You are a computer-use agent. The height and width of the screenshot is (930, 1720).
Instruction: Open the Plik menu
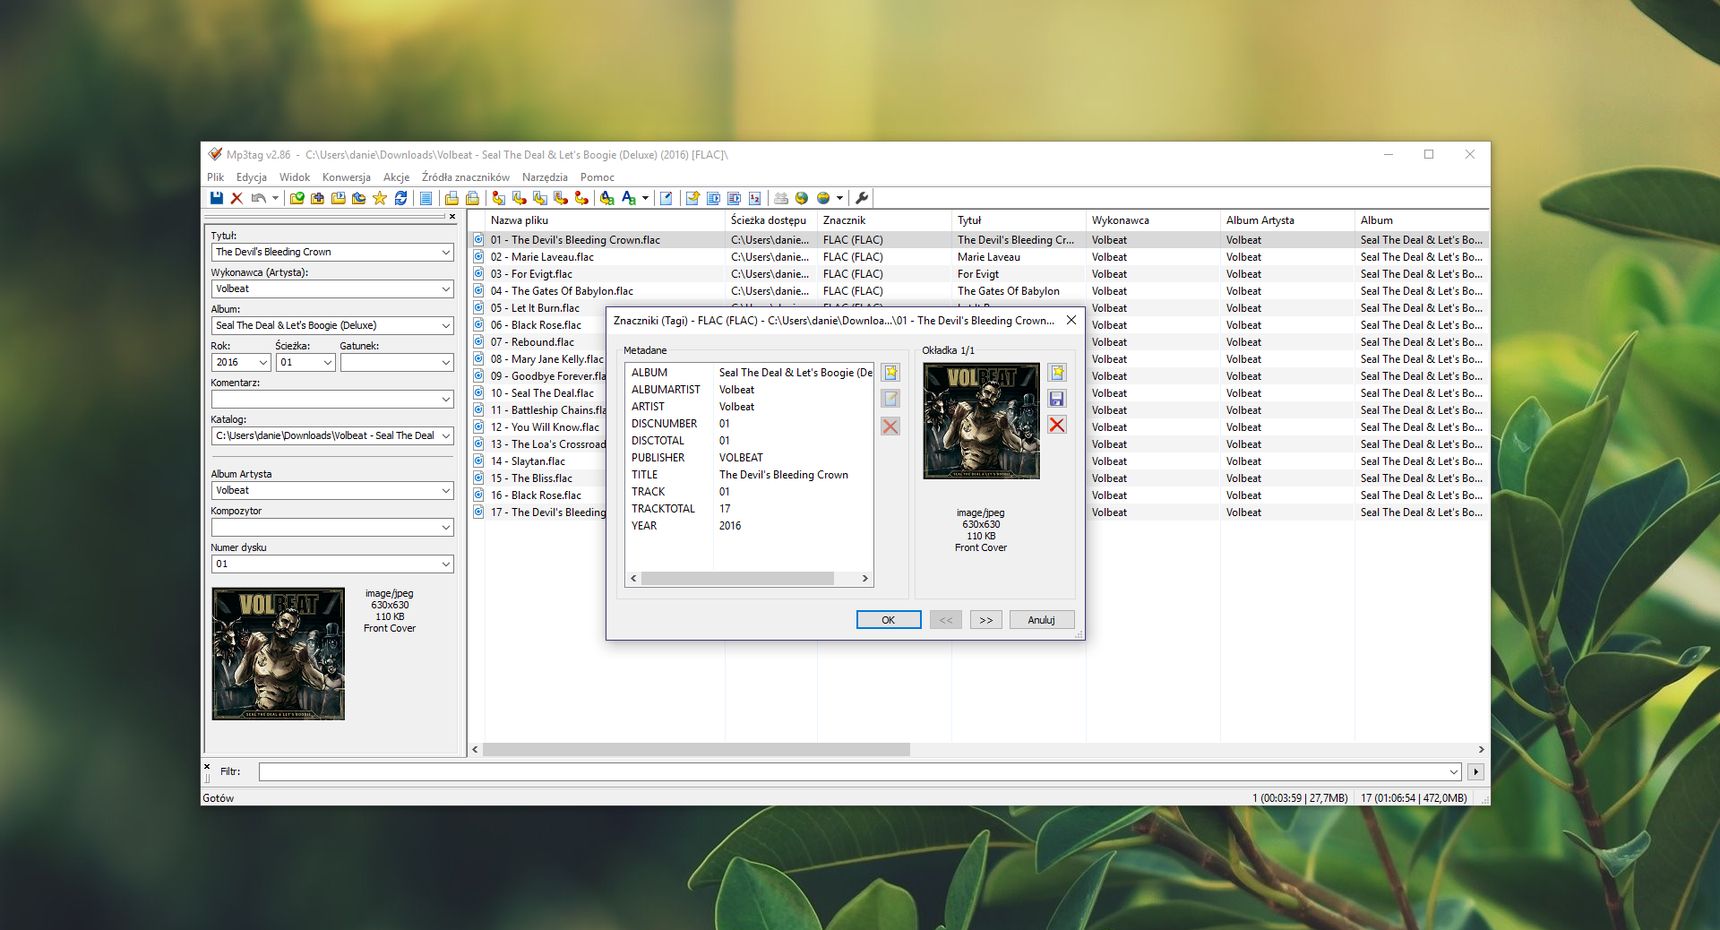point(216,177)
